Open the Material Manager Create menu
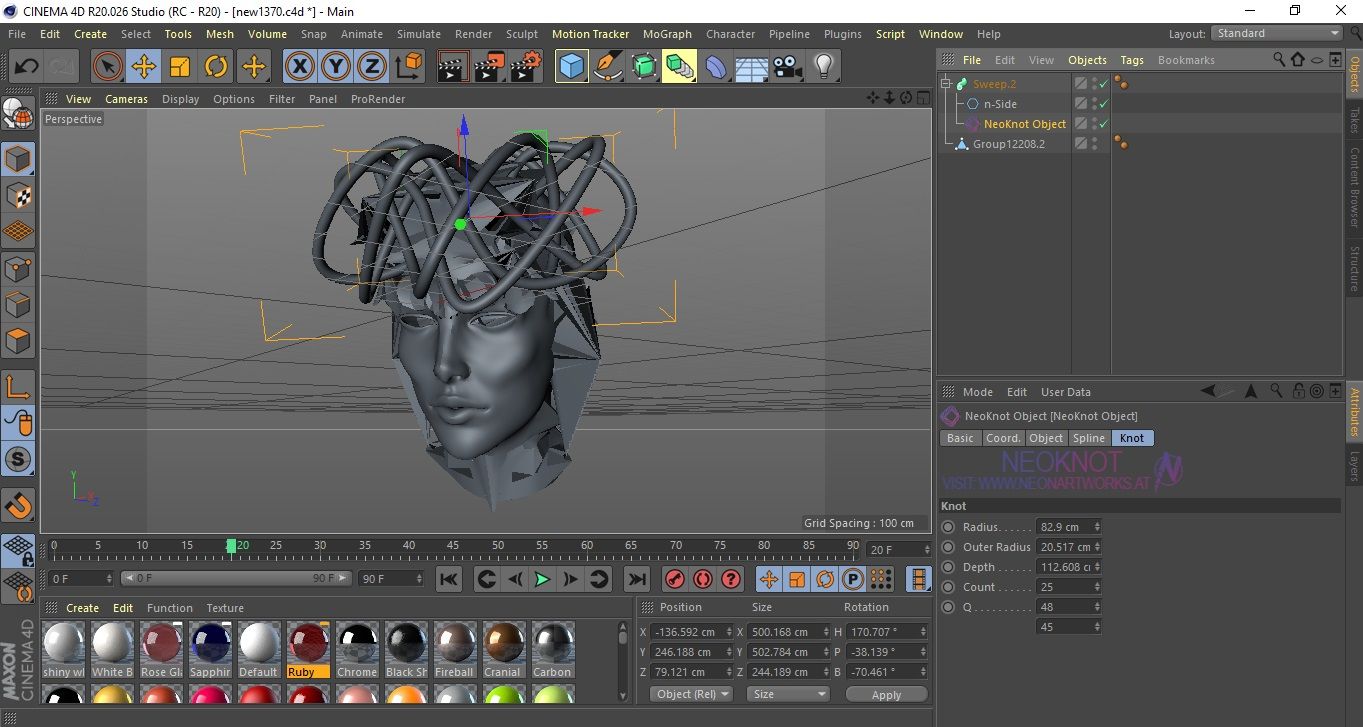Image resolution: width=1363 pixels, height=727 pixels. (82, 608)
